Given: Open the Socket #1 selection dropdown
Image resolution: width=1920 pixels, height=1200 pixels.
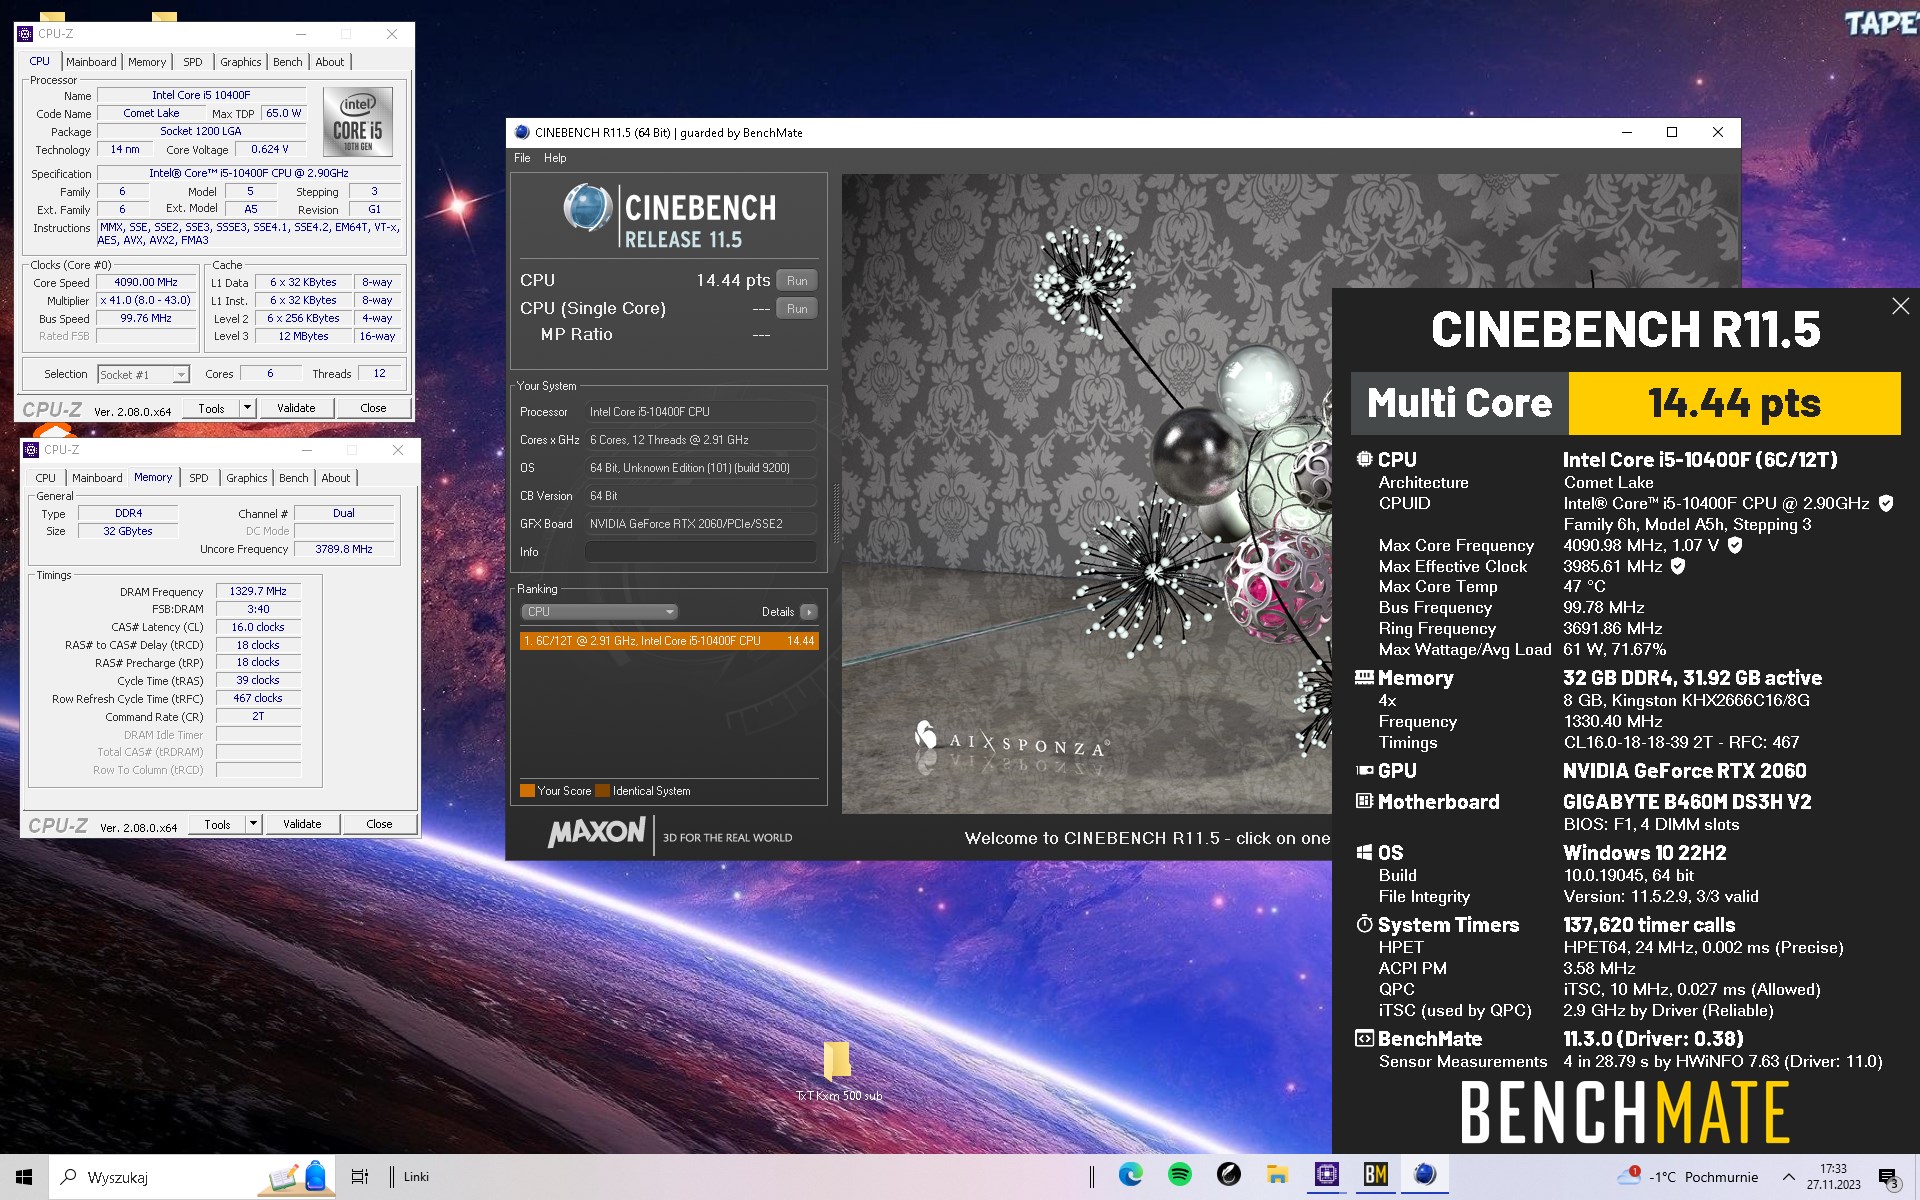Looking at the screenshot, I should click(143, 374).
